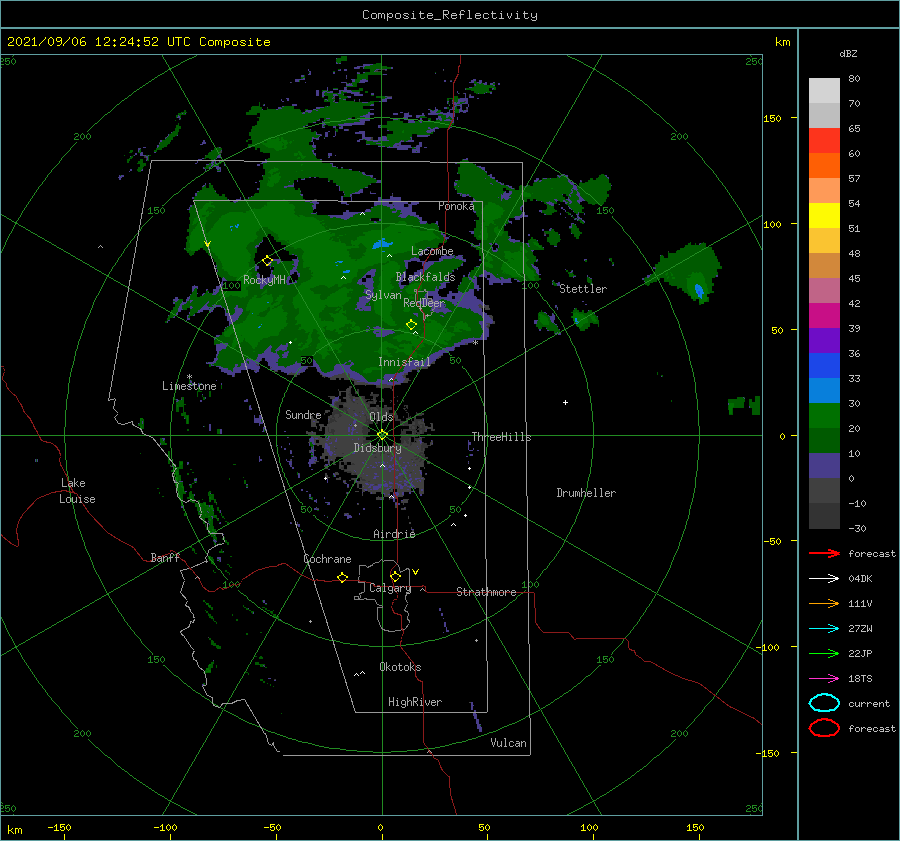The width and height of the screenshot is (900, 841).
Task: Click the green 22JP arrow legend icon
Action: pos(824,653)
